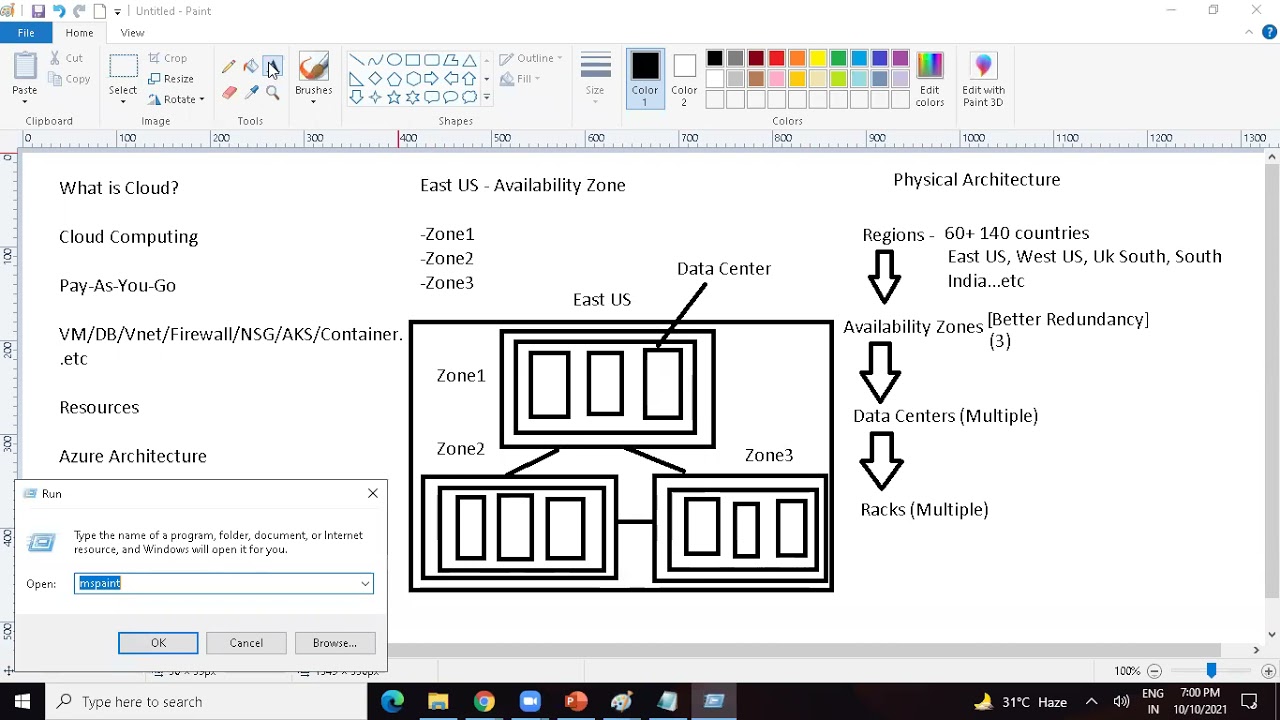The width and height of the screenshot is (1280, 720).
Task: Open the Rotate dropdown
Action: [x=176, y=99]
